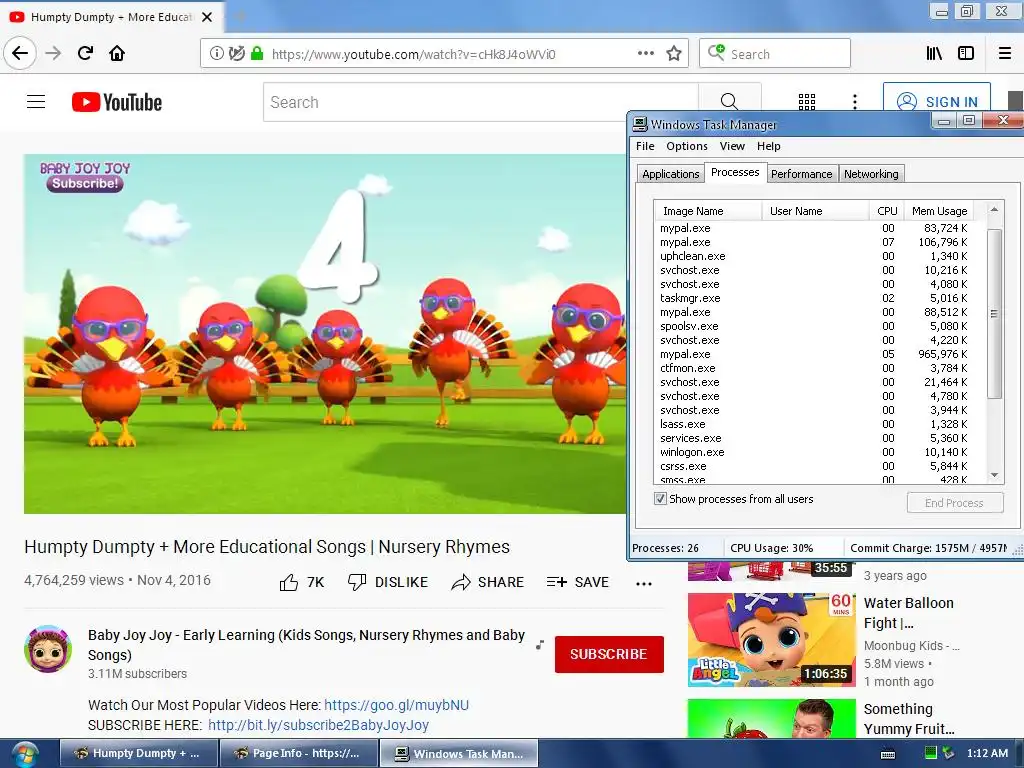Click the browser forward arrow

tap(54, 53)
